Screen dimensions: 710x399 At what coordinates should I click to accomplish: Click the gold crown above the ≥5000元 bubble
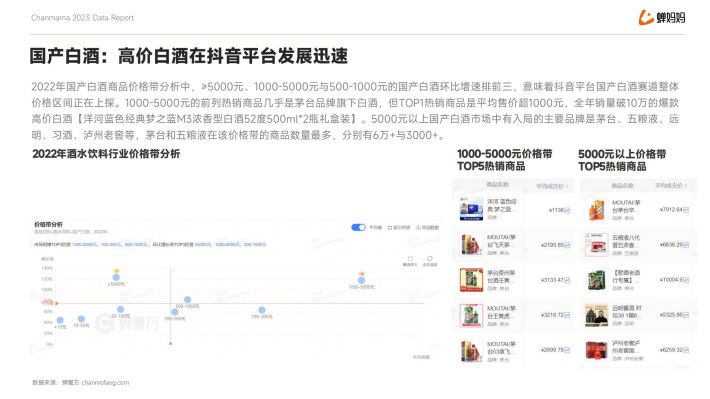tap(116, 270)
